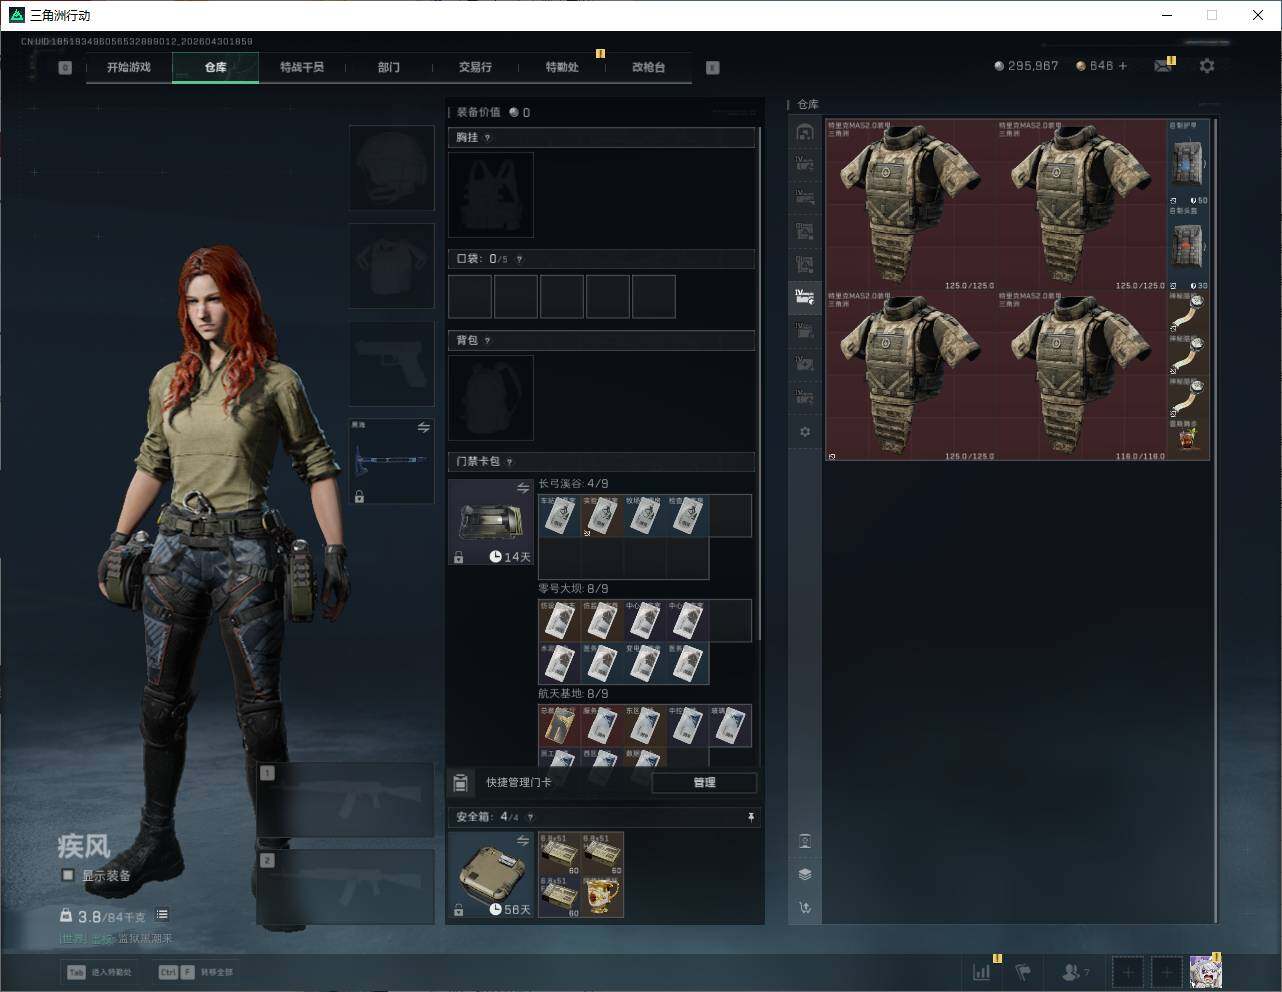Select primary weapon slot 2
The height and width of the screenshot is (992, 1282).
346,888
